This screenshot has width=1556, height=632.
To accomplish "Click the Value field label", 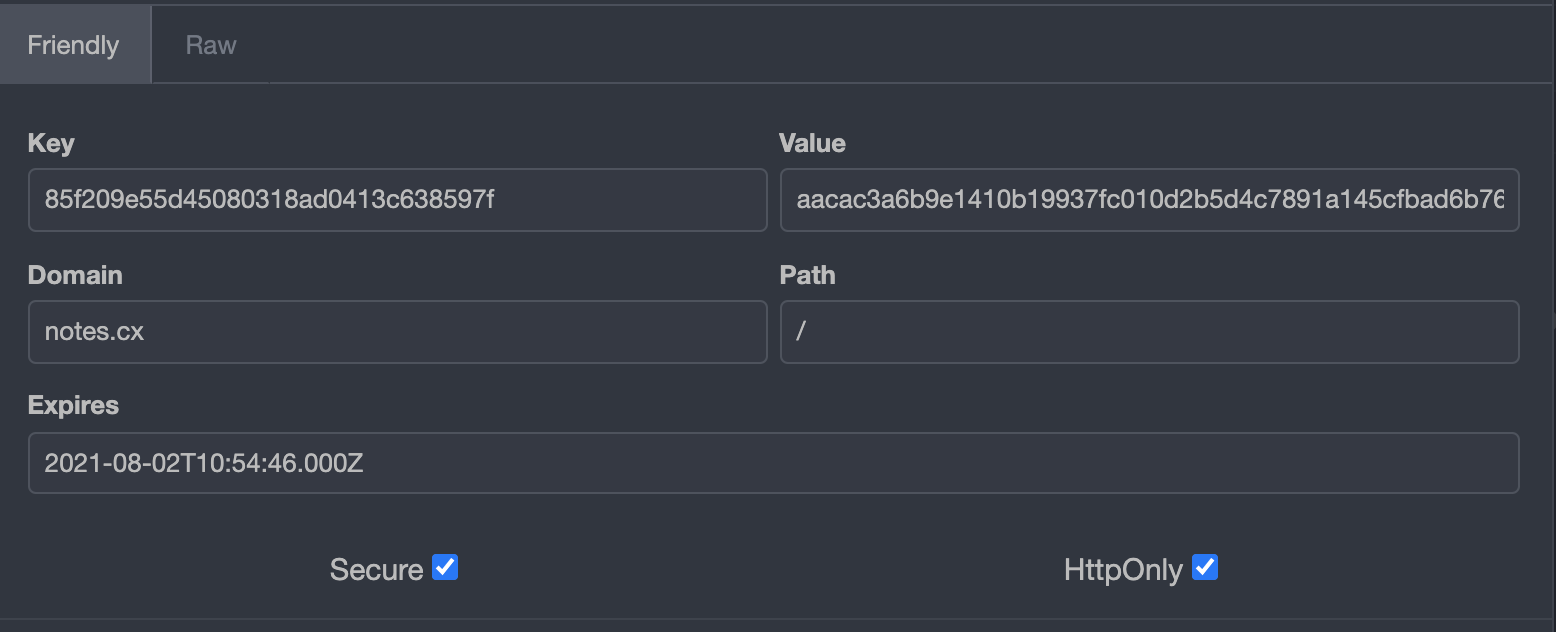I will tap(812, 144).
